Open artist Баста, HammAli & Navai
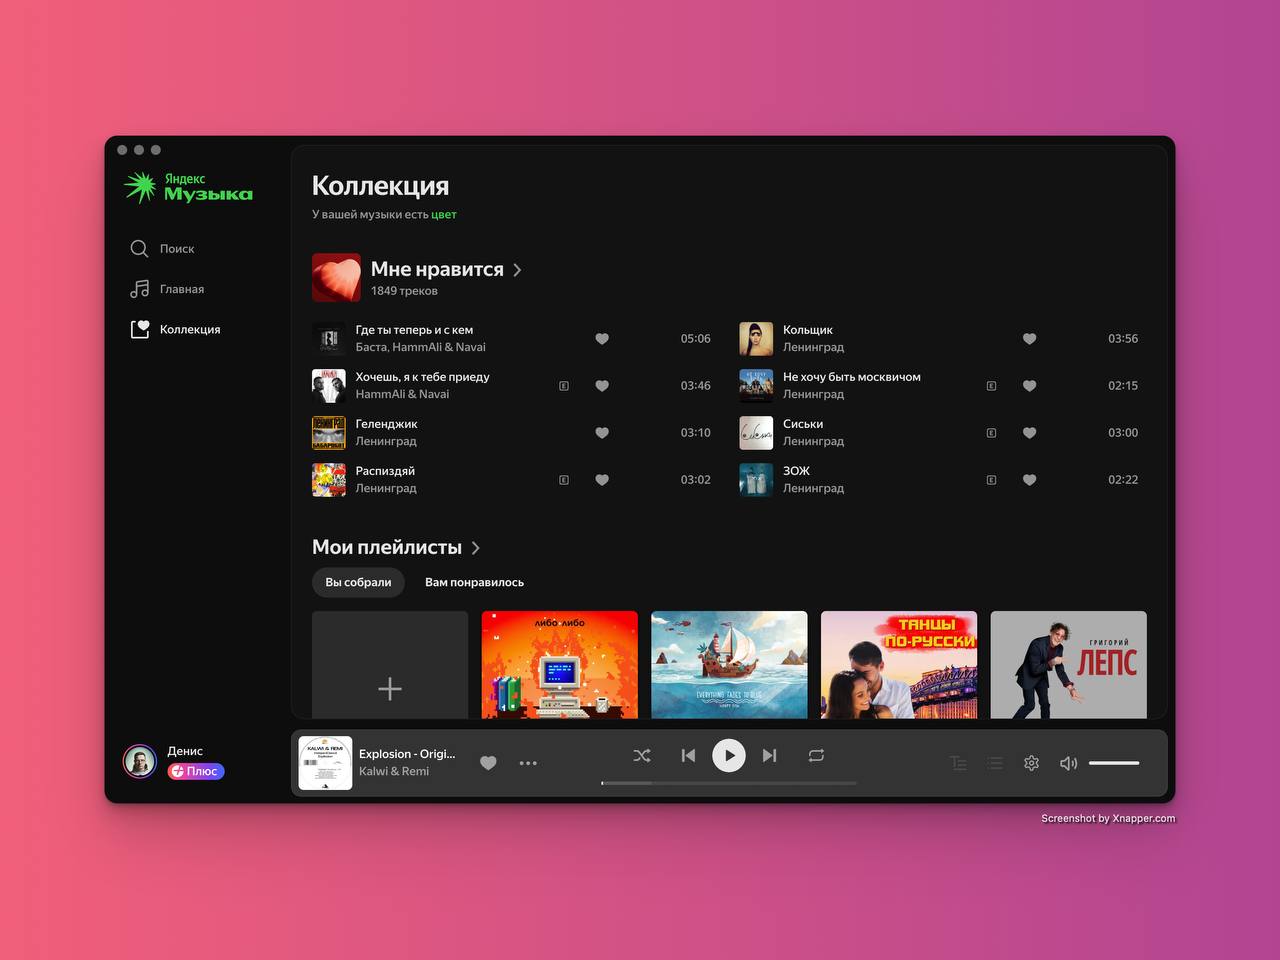The width and height of the screenshot is (1280, 960). [x=421, y=347]
